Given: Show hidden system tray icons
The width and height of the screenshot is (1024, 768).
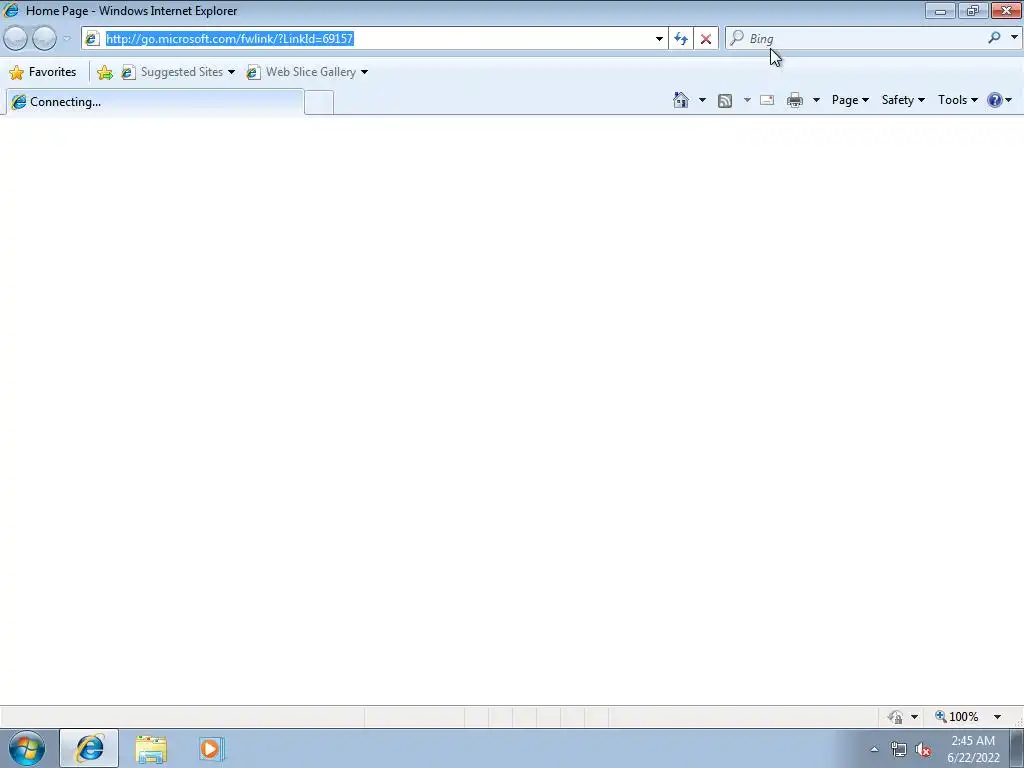Looking at the screenshot, I should 874,749.
